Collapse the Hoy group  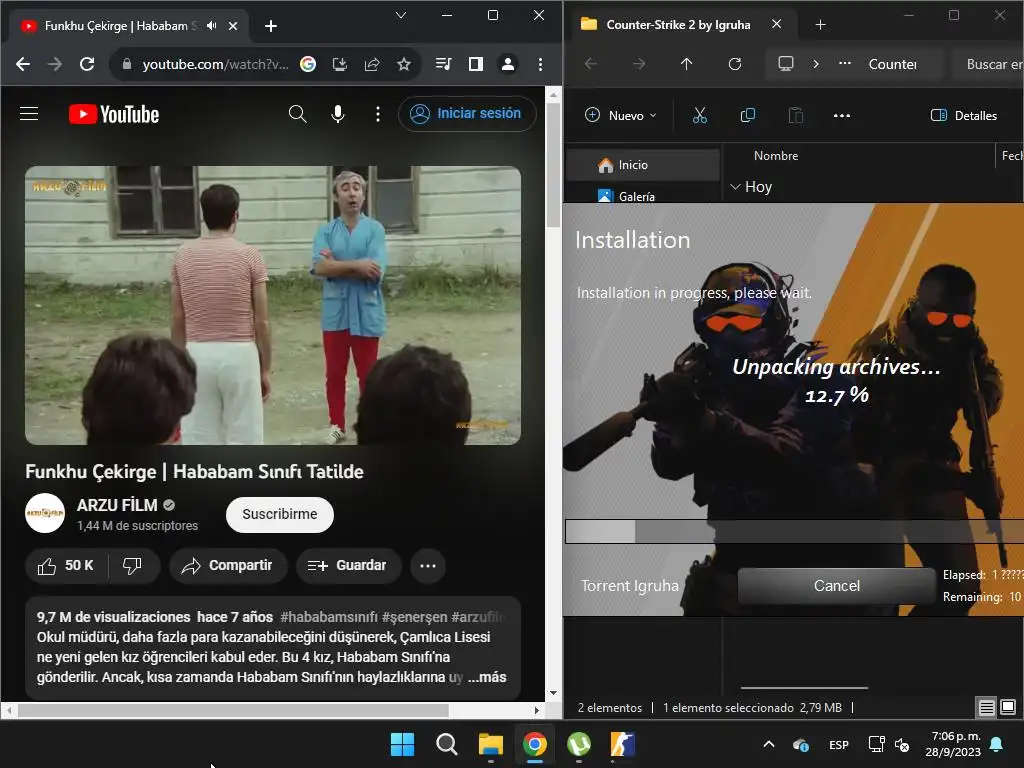pos(735,187)
